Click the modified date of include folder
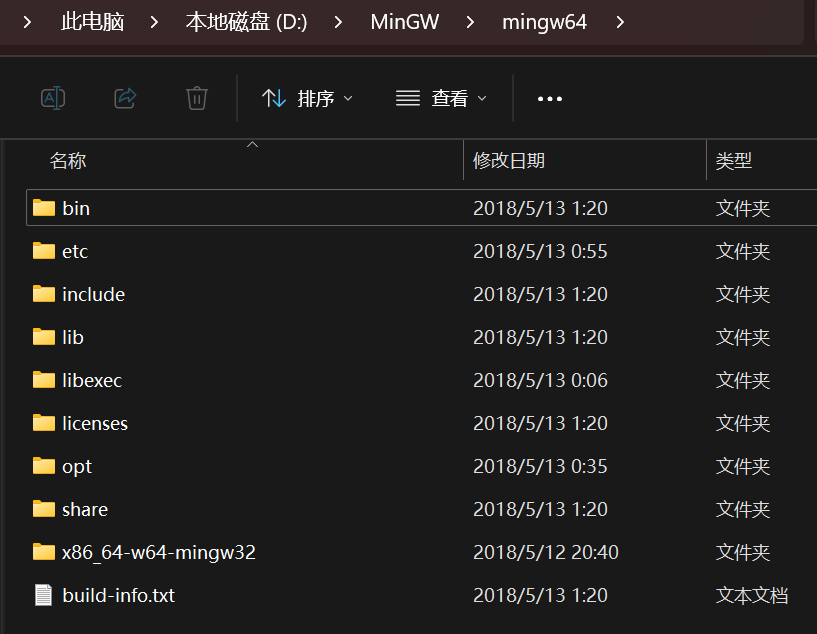 540,294
